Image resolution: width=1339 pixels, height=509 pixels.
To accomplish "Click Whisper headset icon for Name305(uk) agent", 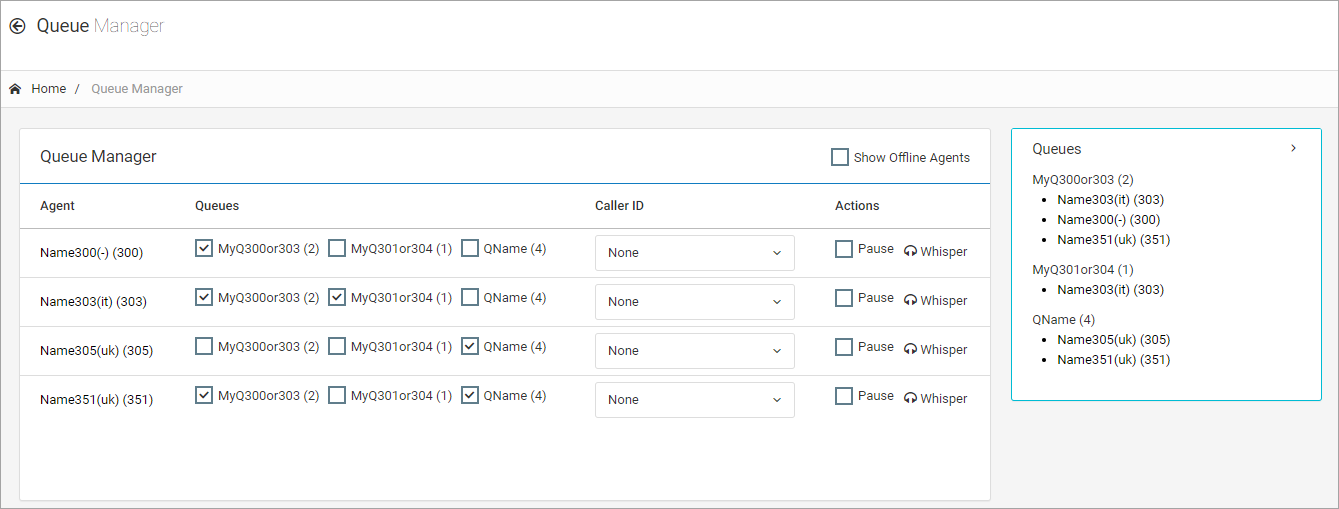I will (910, 350).
